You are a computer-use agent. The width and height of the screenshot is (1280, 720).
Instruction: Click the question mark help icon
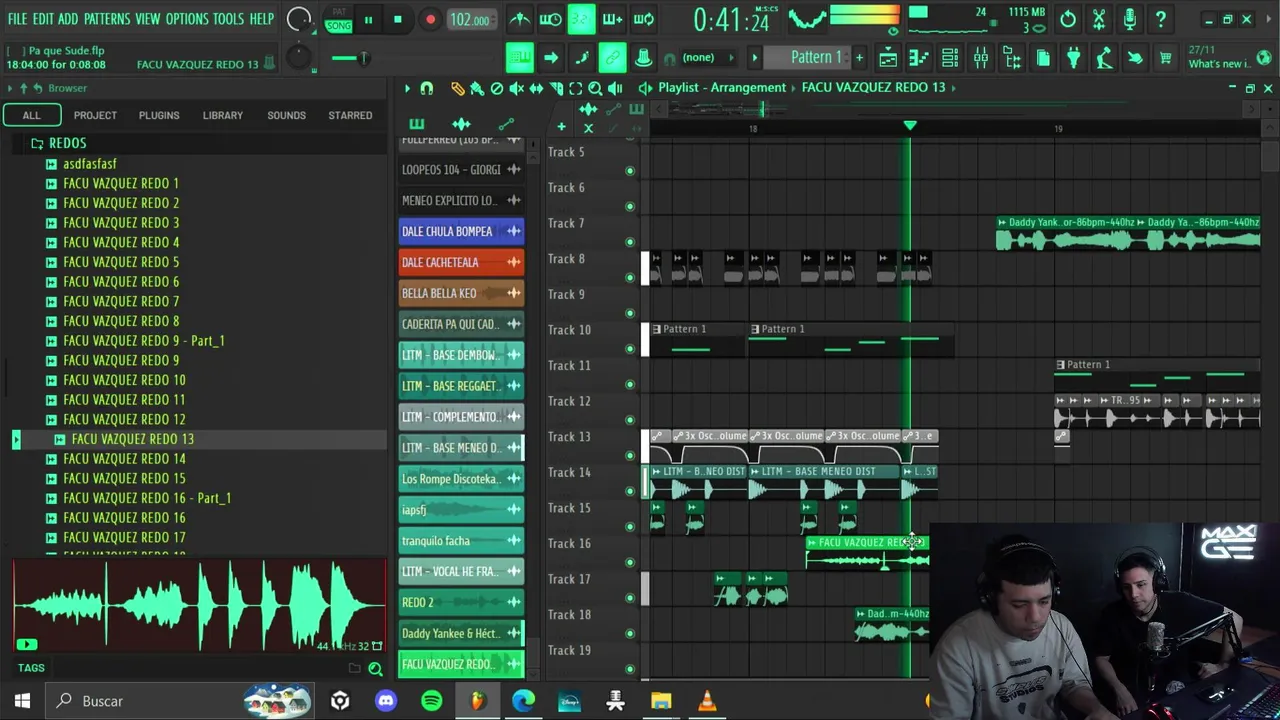(x=1161, y=19)
